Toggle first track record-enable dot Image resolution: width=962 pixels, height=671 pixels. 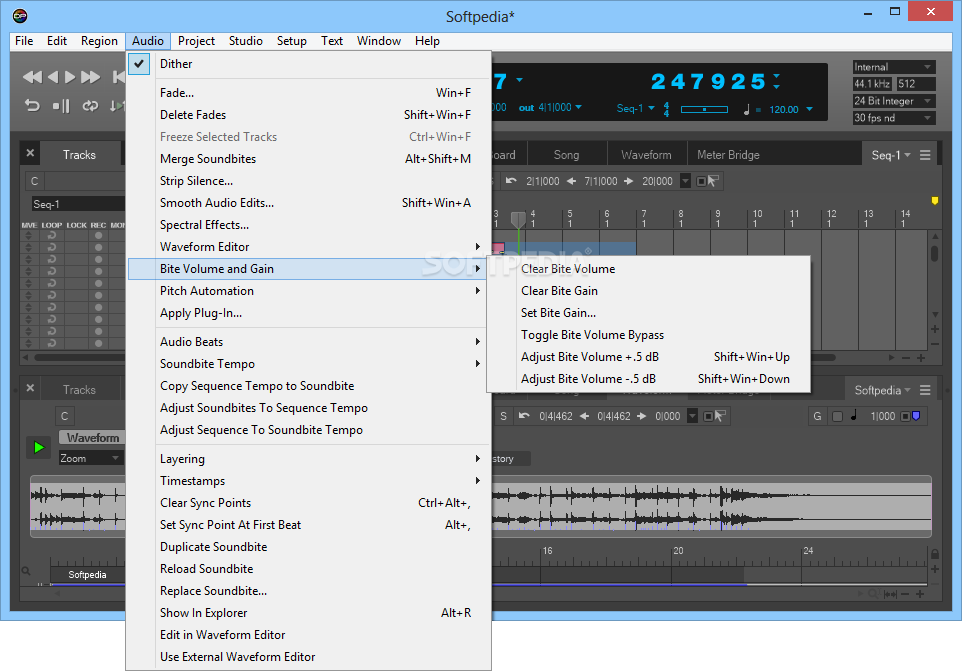coord(98,236)
